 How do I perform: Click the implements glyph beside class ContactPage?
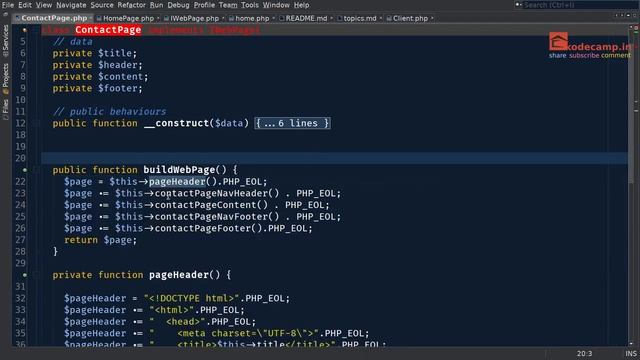(24, 30)
